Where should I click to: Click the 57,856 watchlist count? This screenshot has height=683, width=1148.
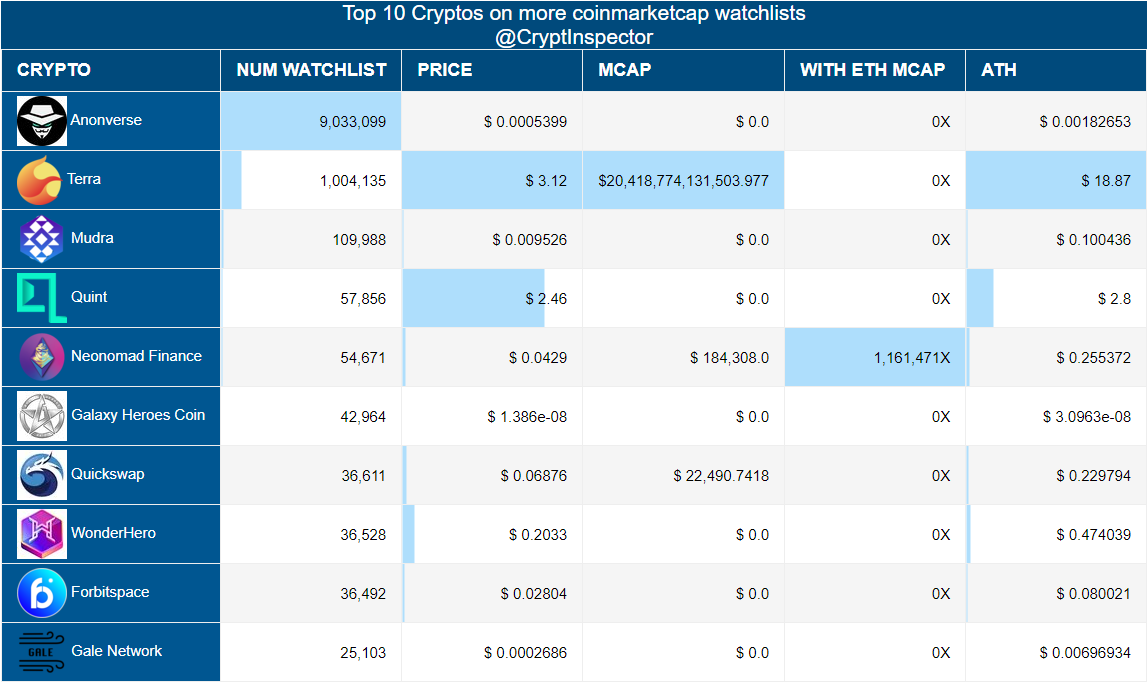363,299
